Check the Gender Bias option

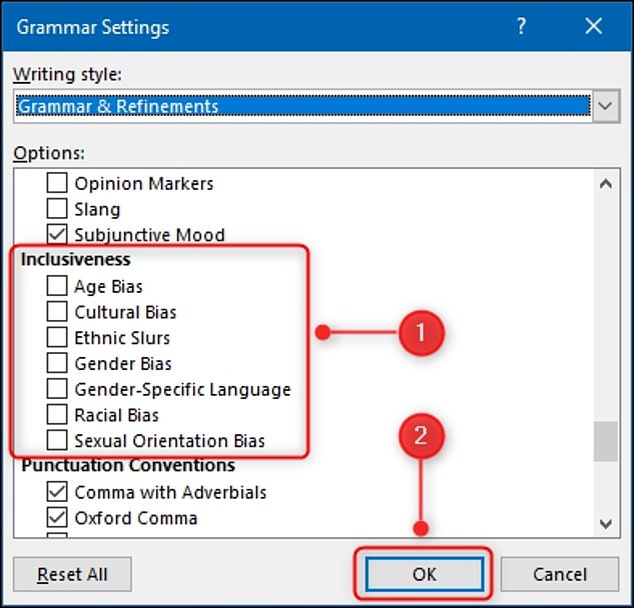click(58, 364)
